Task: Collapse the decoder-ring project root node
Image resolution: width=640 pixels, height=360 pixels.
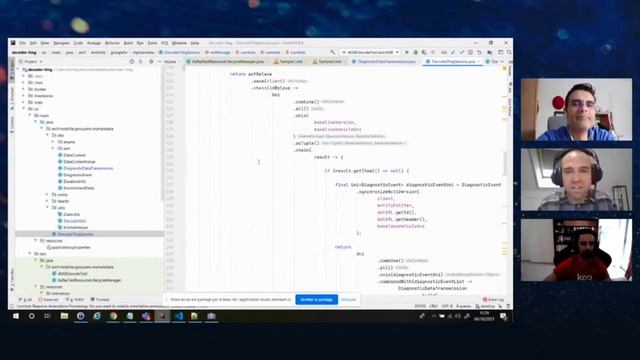Action: pyautogui.click(x=19, y=69)
